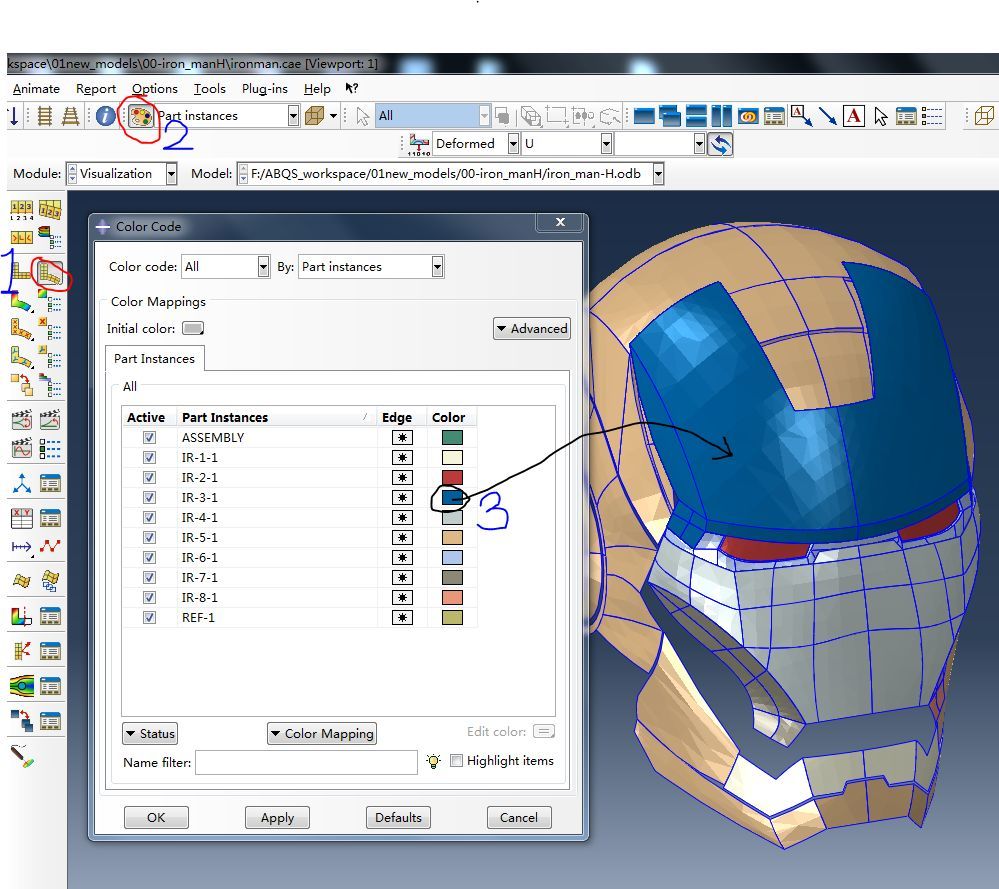The image size is (999, 889).
Task: Open the Color Mapping dropdown button
Action: coord(321,734)
